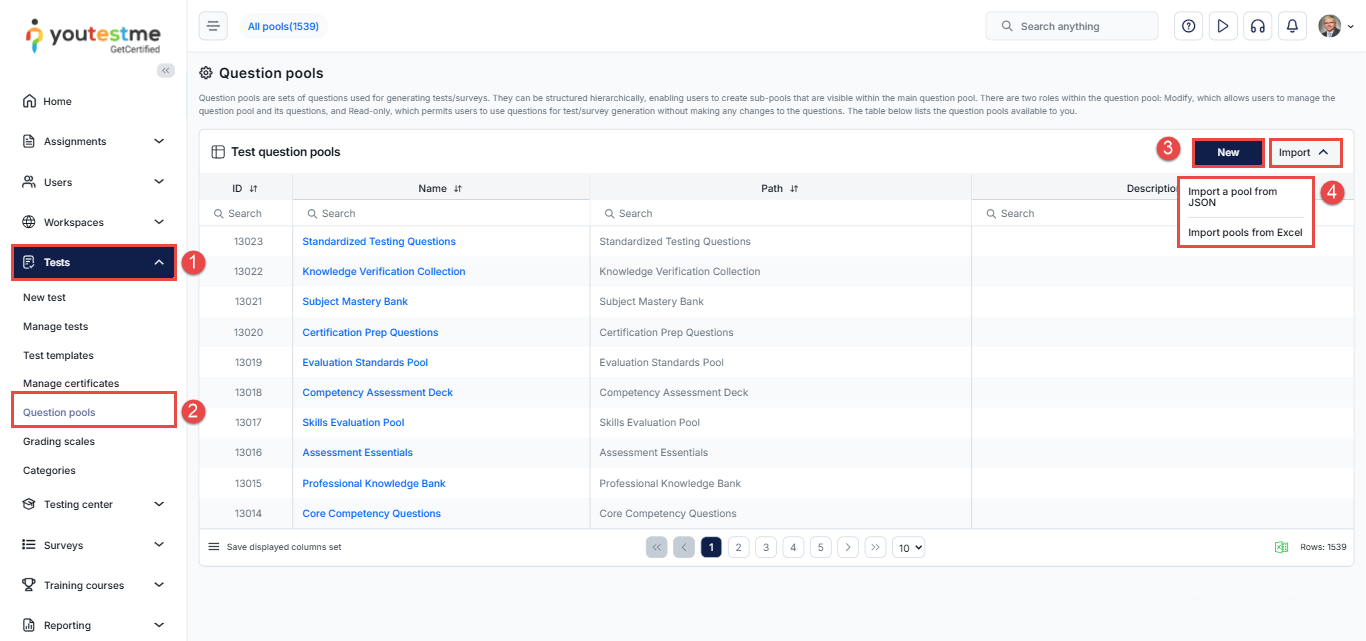This screenshot has height=641, width=1366.
Task: Open the headset support icon
Action: pos(1257,26)
